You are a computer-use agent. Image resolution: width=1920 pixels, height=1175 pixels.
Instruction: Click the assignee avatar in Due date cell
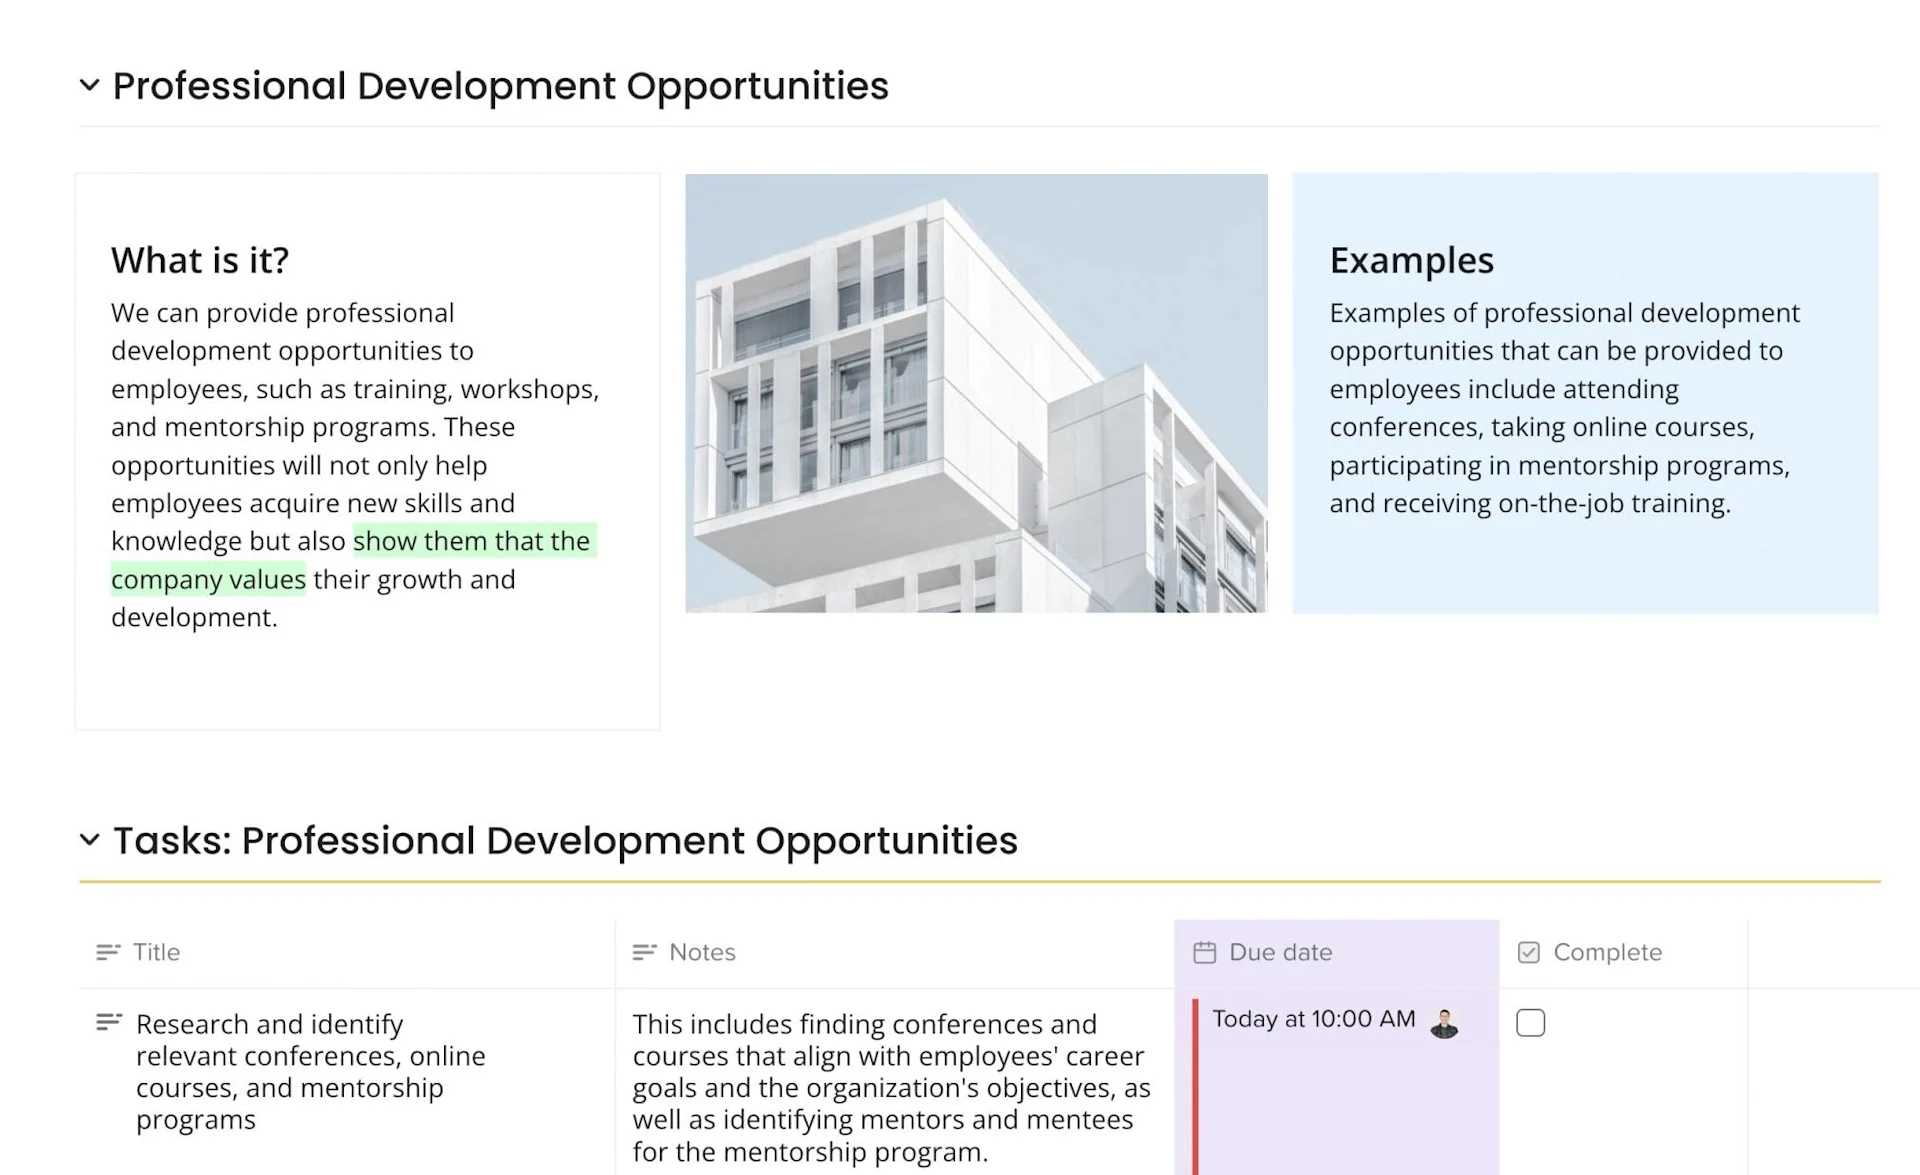(x=1444, y=1023)
